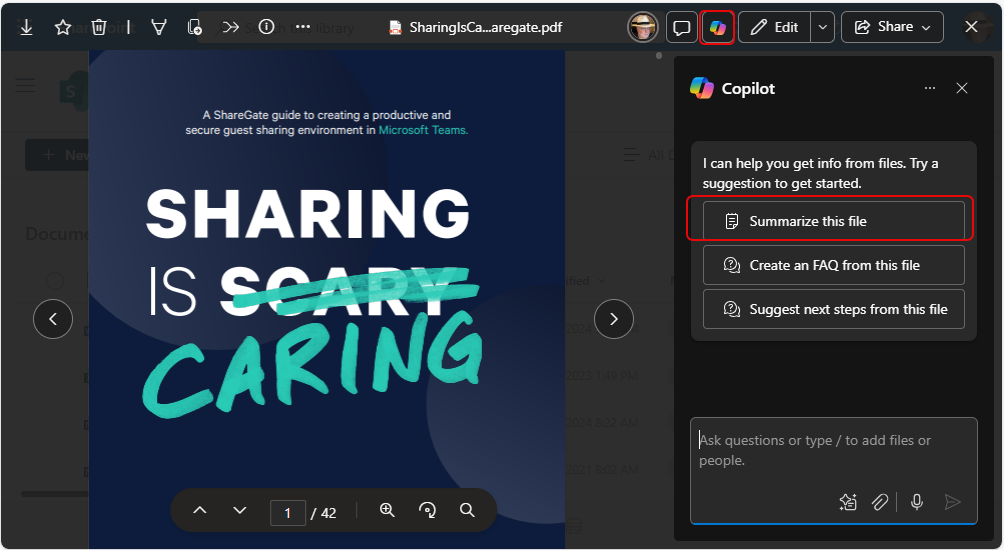Open the comments pane icon
Screen dimensions: 1004x550
pos(681,27)
